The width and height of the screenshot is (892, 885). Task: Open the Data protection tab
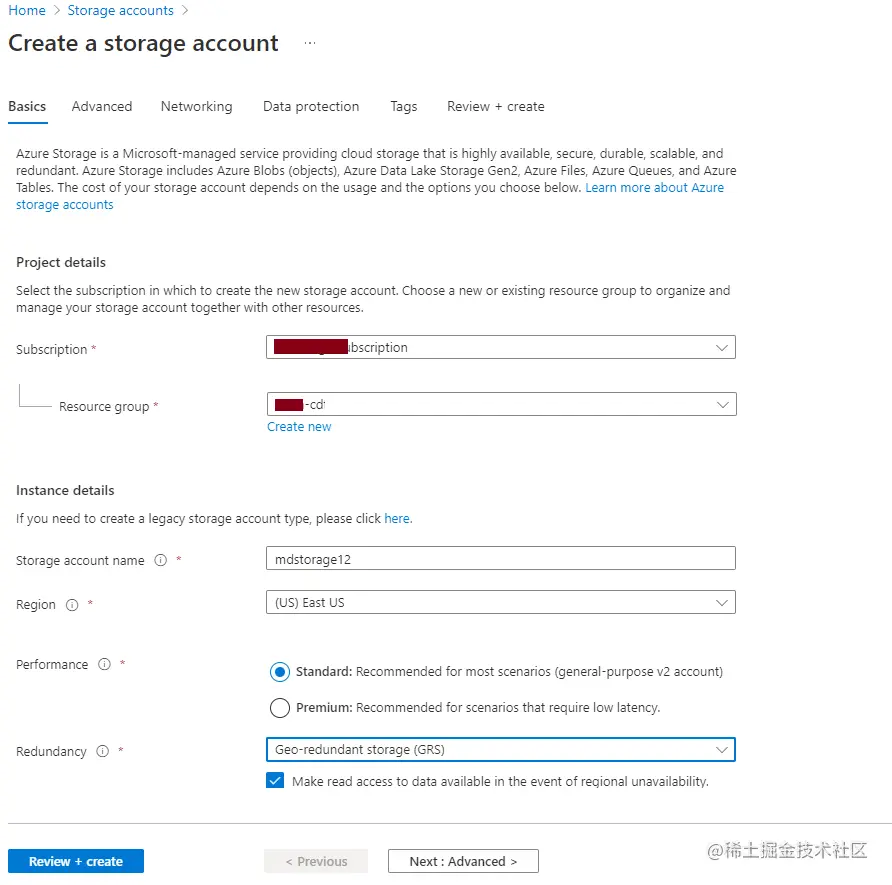coord(309,106)
